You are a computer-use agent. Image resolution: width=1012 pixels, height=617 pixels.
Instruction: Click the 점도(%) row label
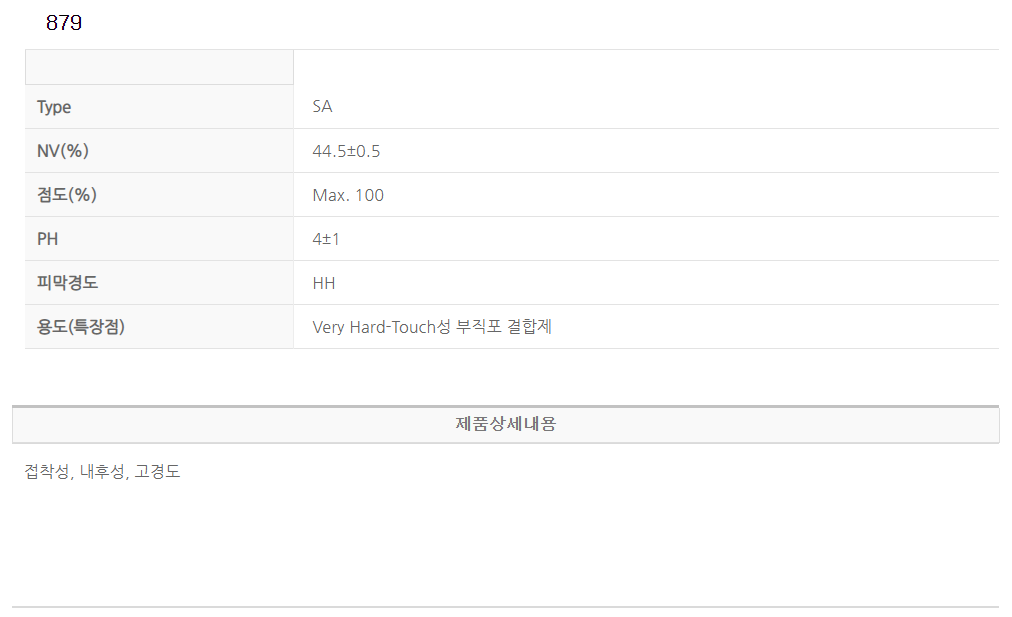[x=66, y=195]
